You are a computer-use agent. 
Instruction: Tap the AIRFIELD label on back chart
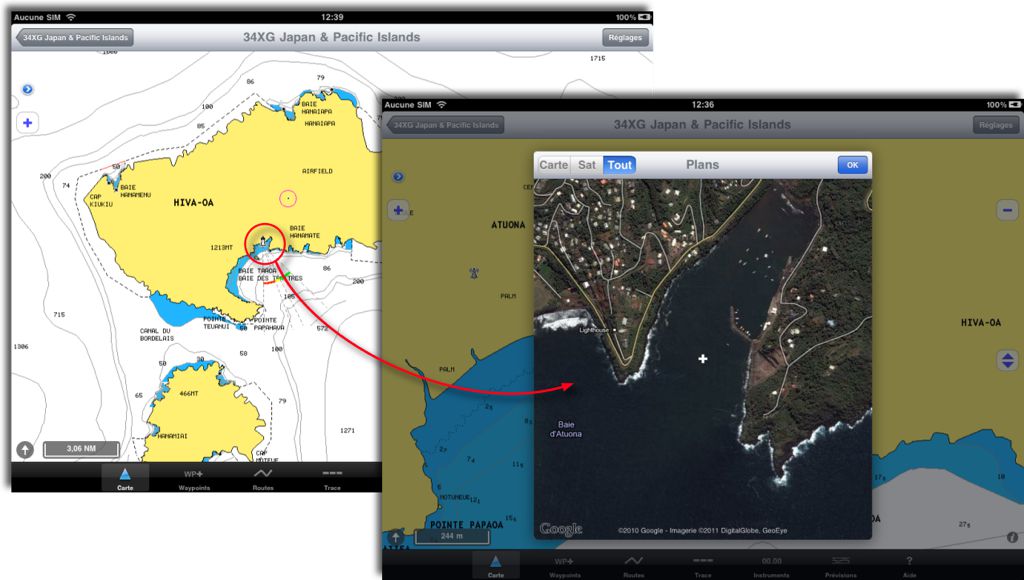317,171
